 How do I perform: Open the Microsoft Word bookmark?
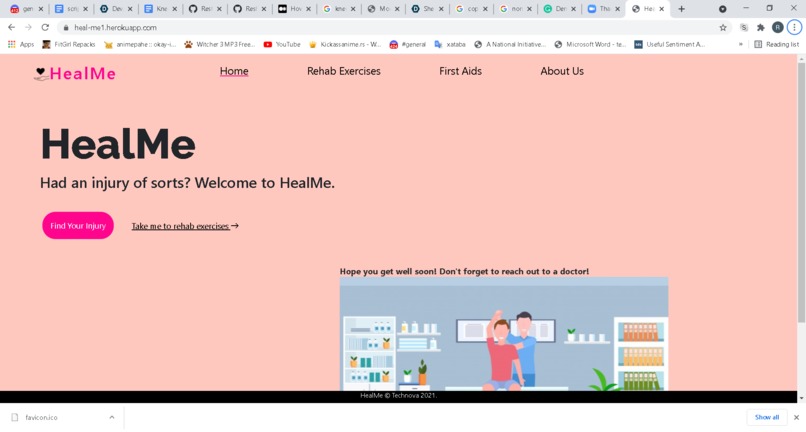coord(590,44)
